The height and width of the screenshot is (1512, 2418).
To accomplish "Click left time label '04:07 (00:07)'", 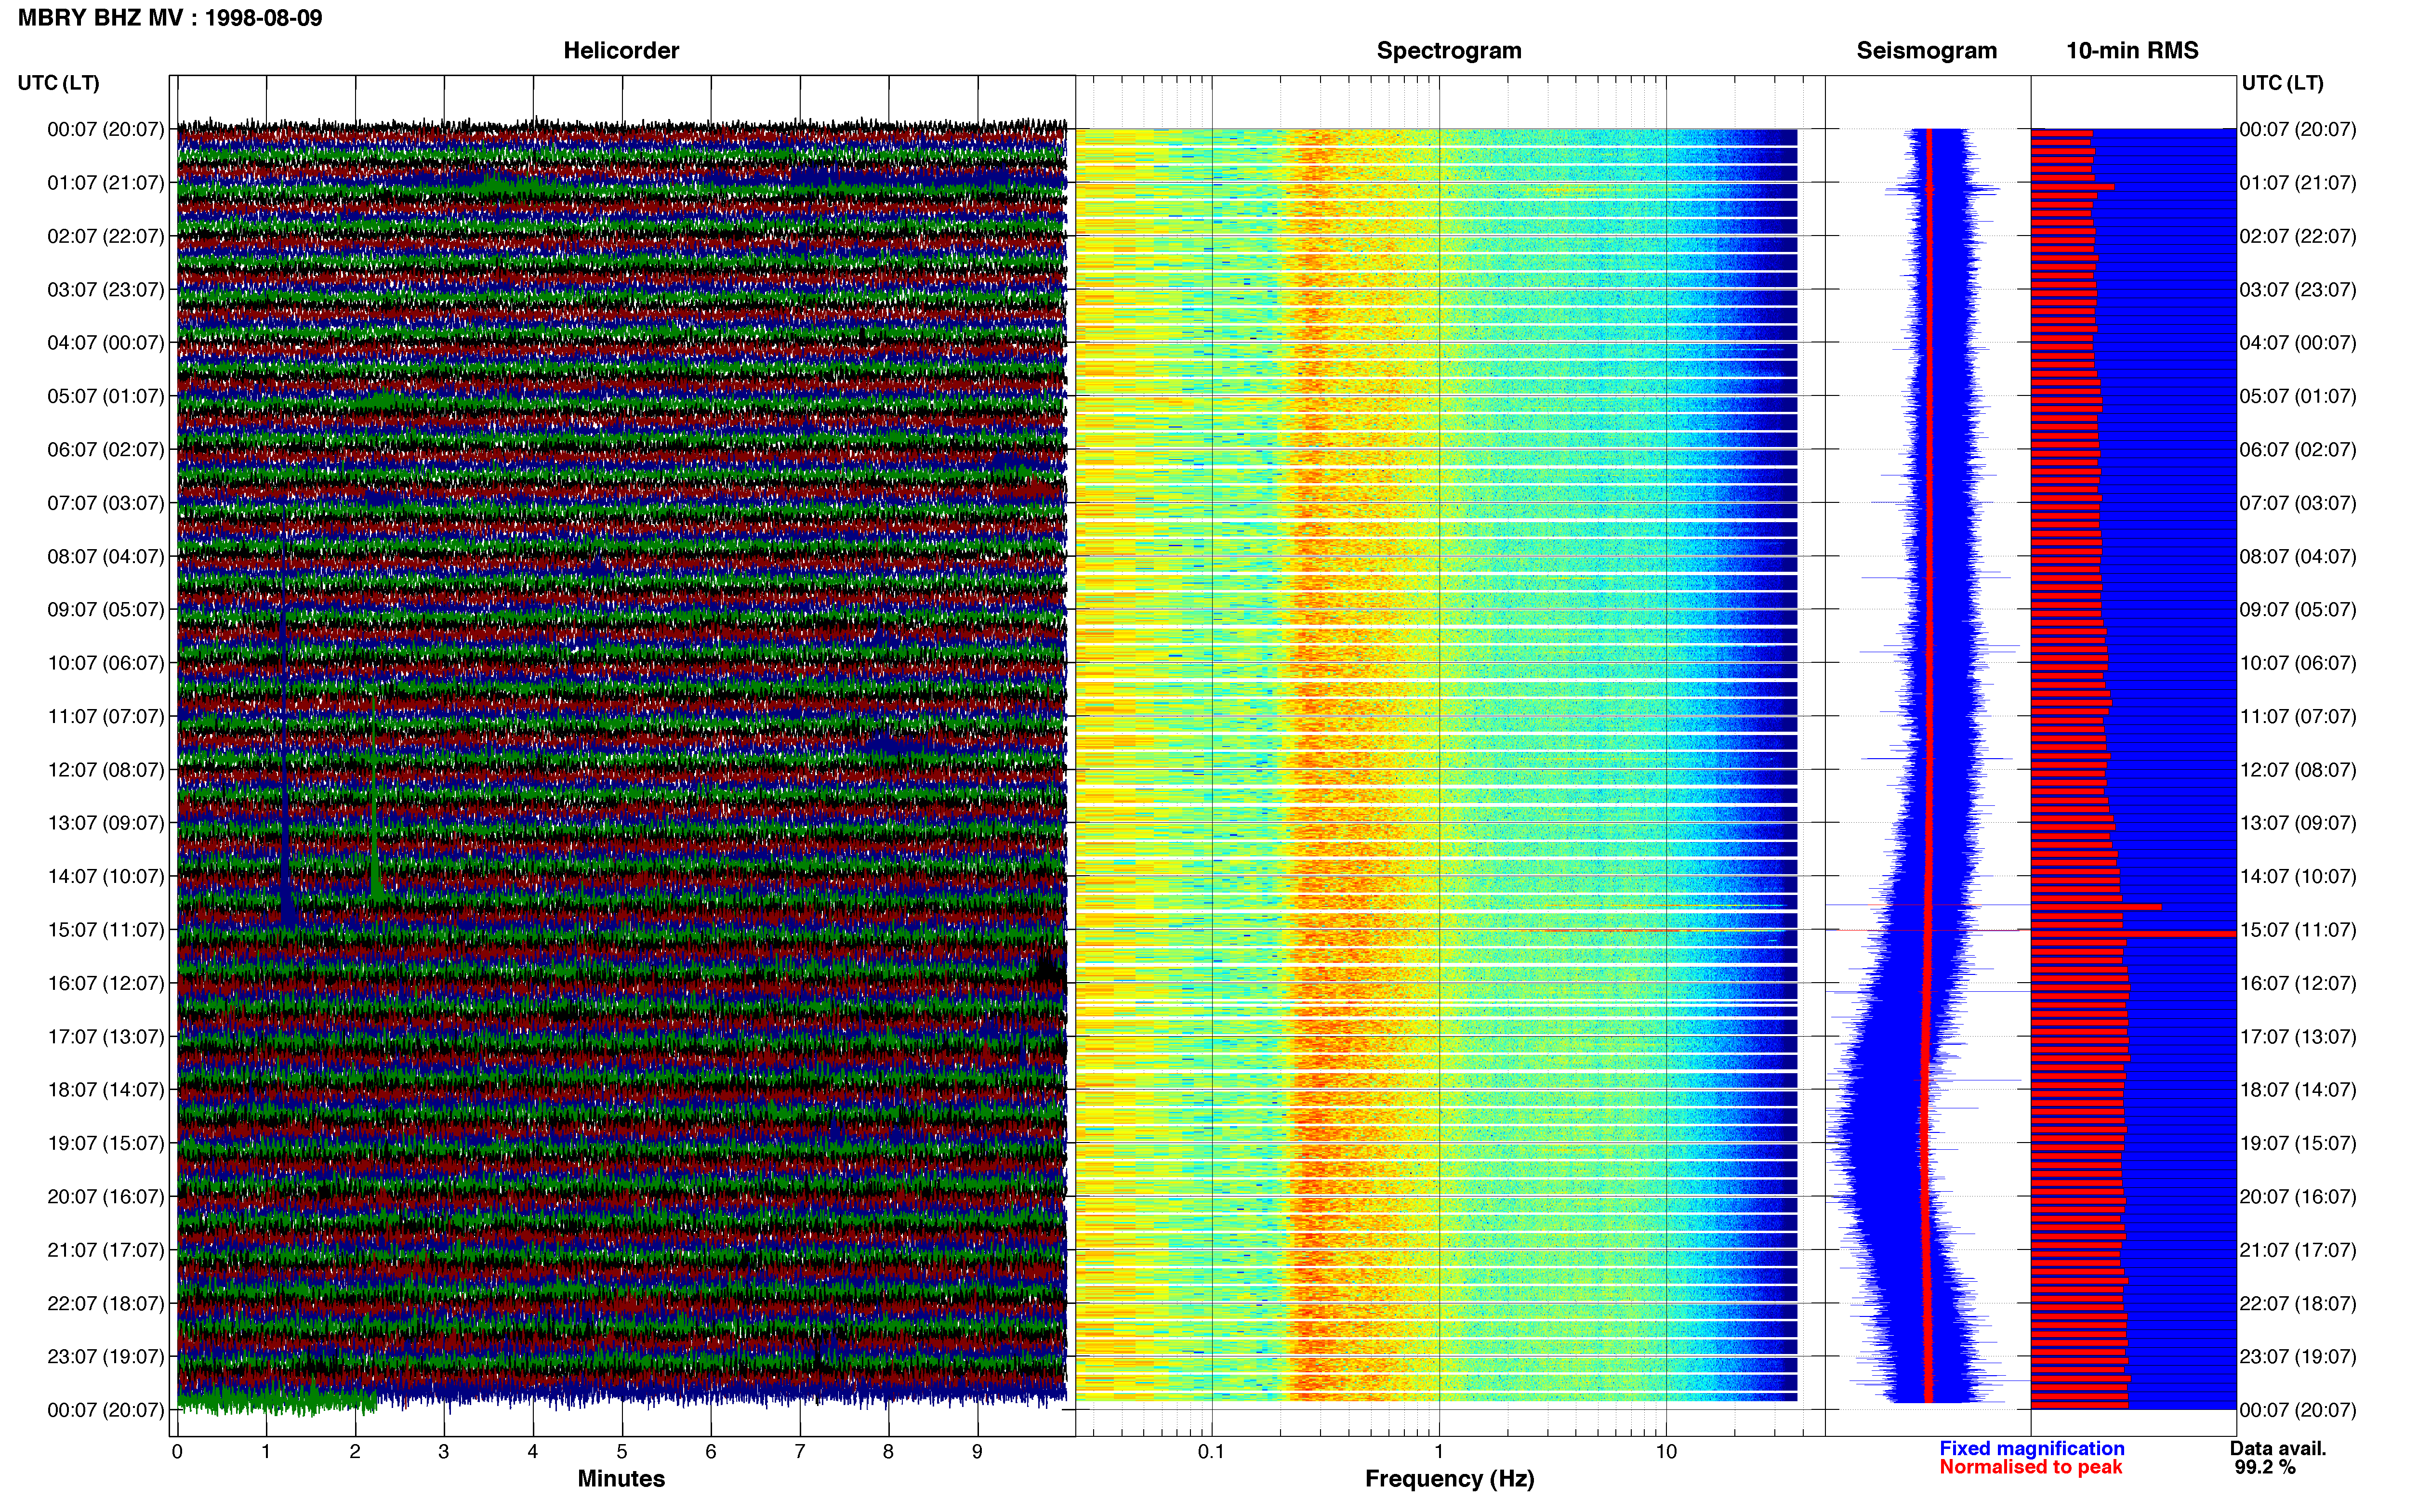I will (x=105, y=343).
